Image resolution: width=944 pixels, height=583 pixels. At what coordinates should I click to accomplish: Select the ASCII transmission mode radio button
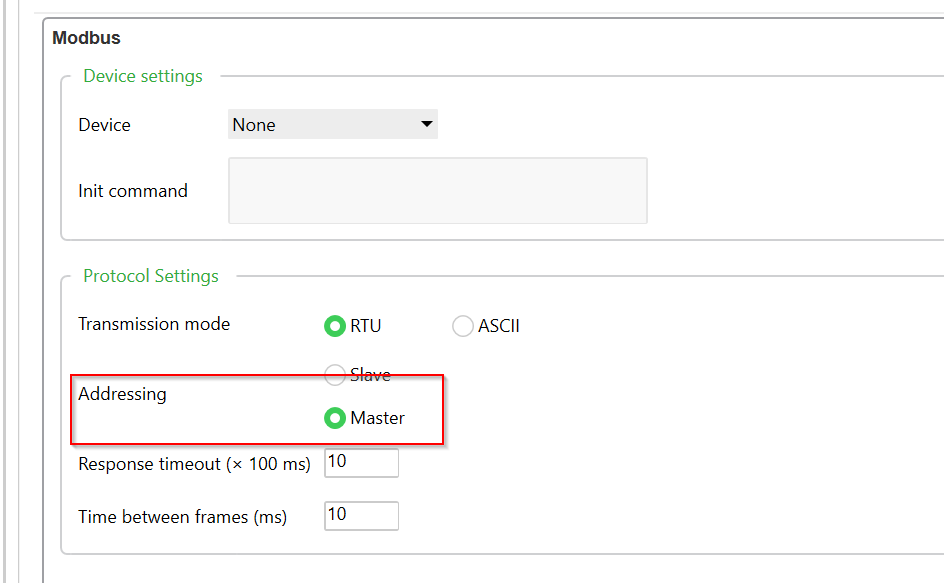click(x=462, y=326)
